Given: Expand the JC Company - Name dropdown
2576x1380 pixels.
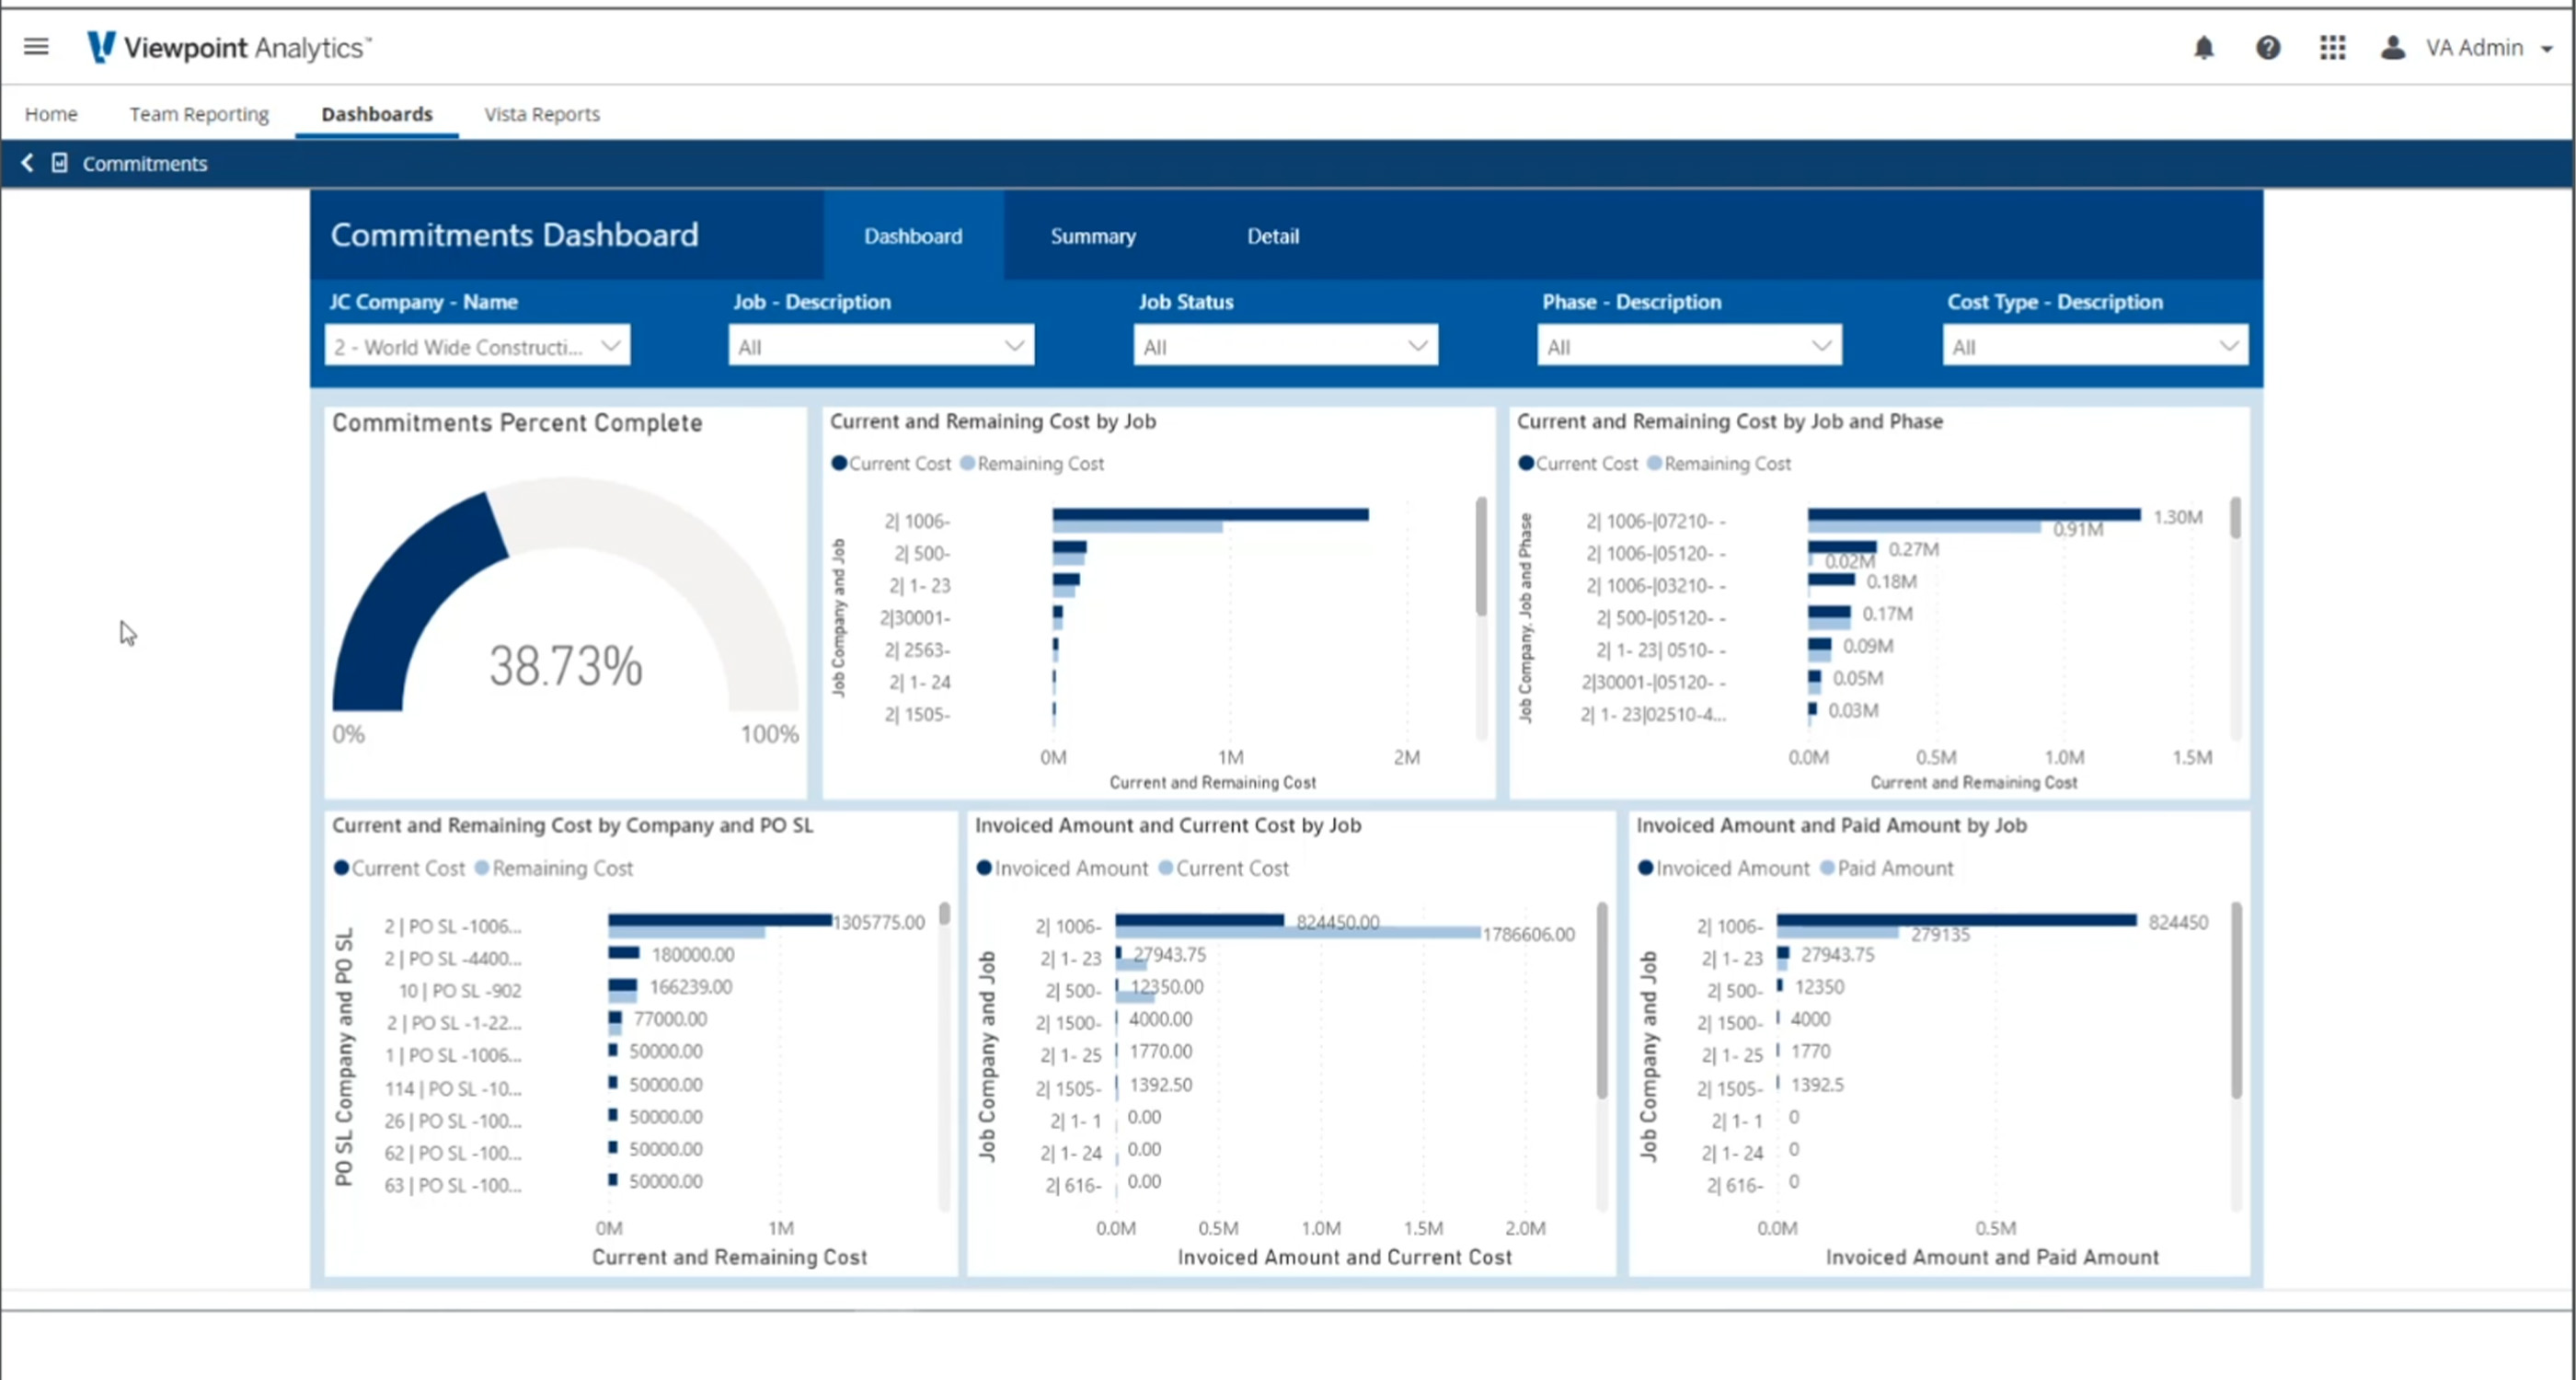Looking at the screenshot, I should [477, 346].
